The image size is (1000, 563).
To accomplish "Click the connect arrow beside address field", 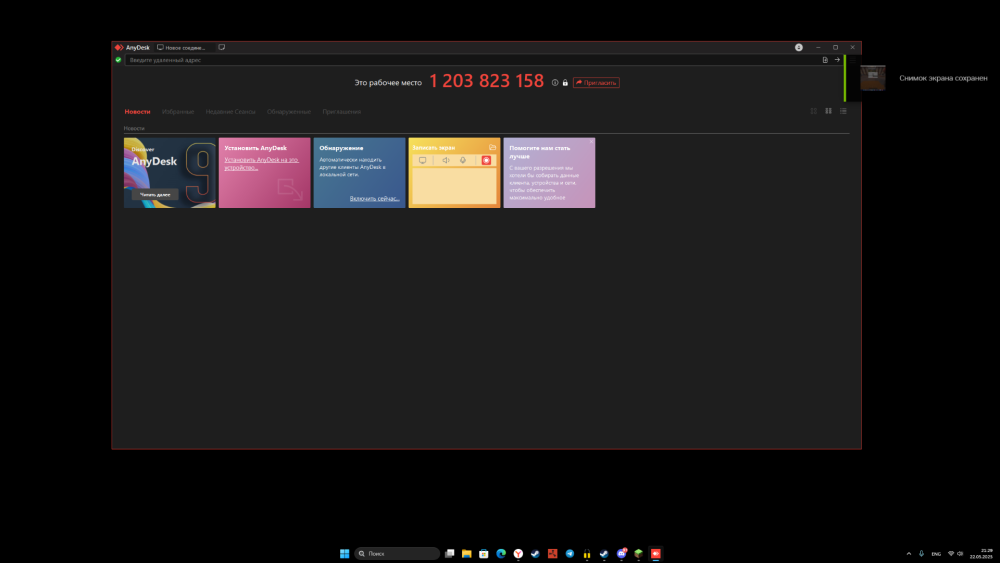I will coord(837,60).
